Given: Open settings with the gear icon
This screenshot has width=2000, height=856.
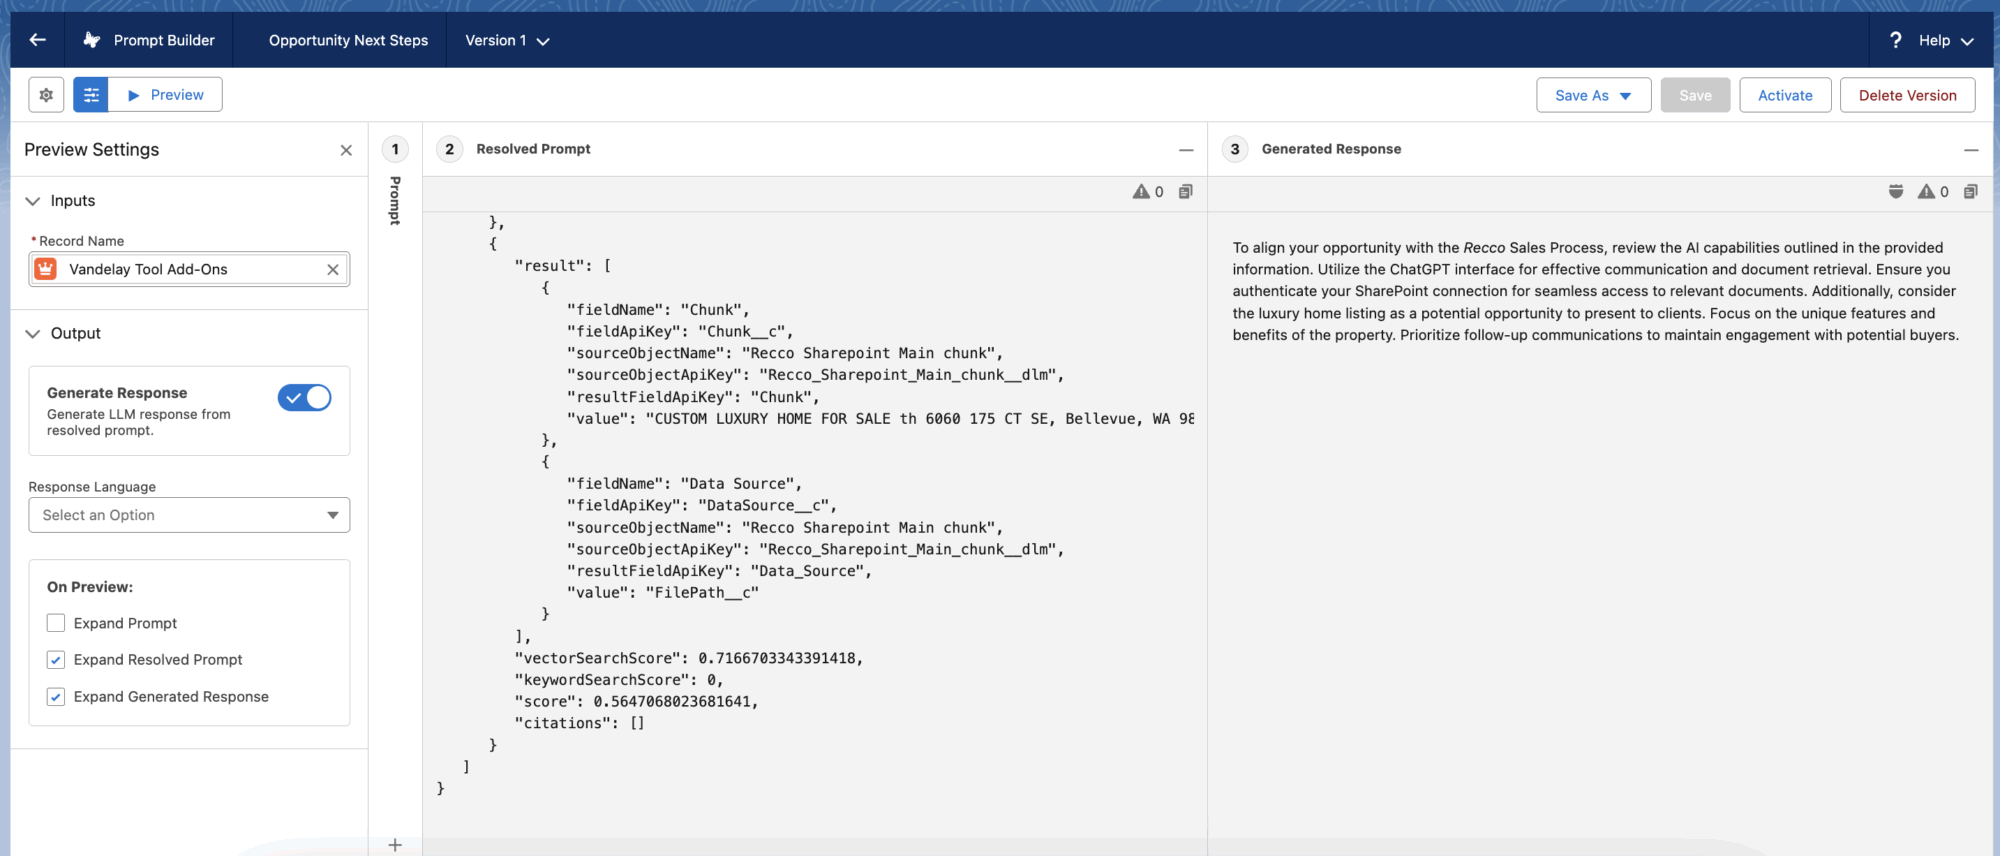Looking at the screenshot, I should tap(46, 95).
